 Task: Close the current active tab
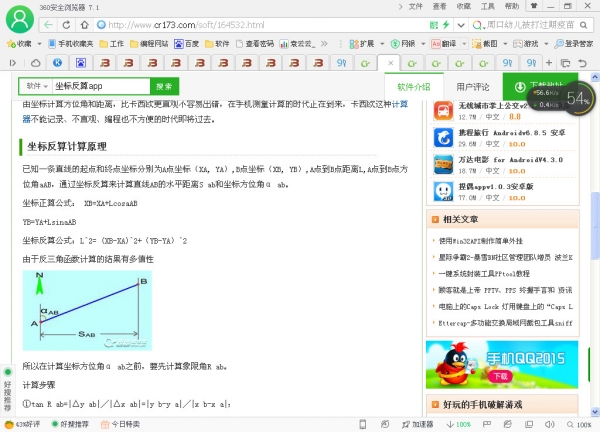click(390, 63)
